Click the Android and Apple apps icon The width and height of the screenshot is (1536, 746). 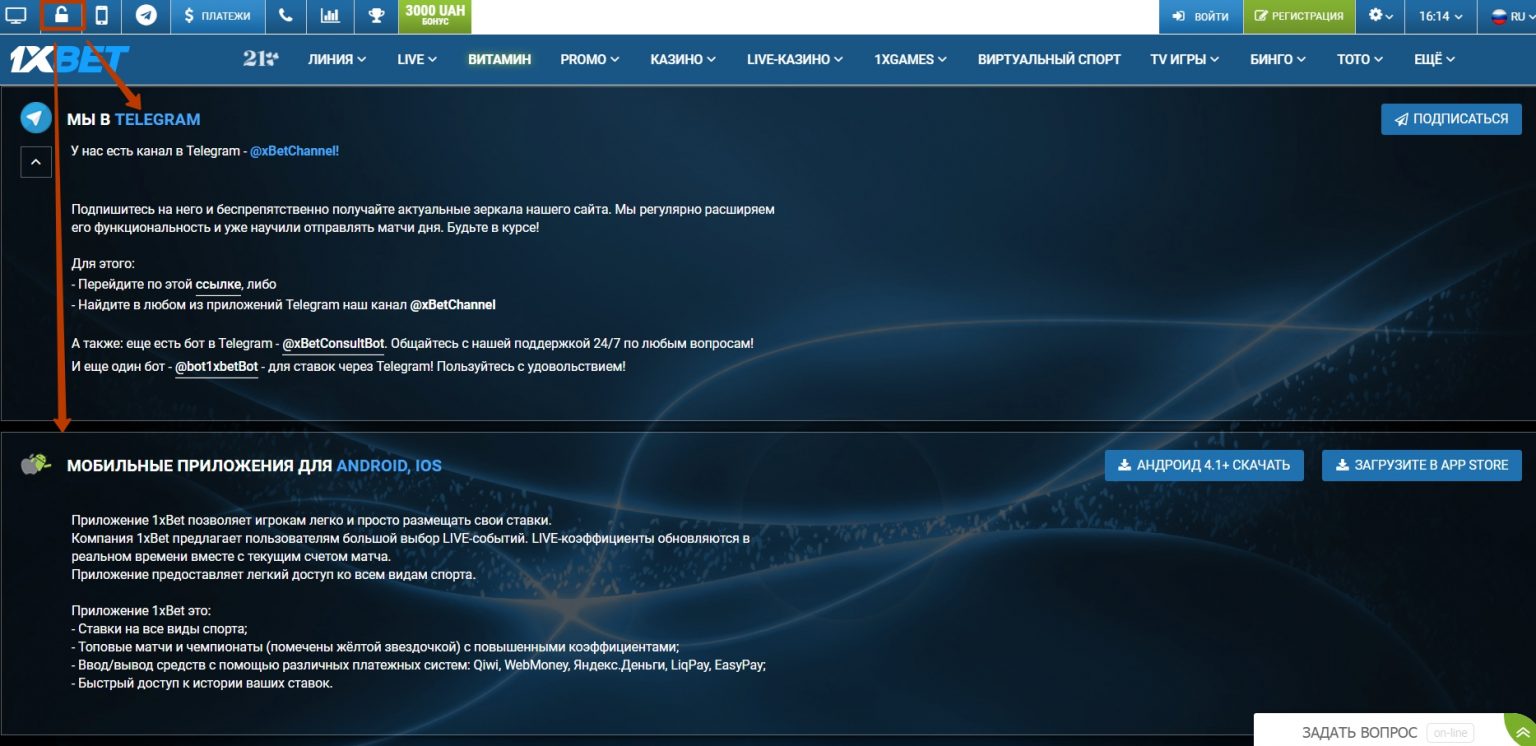[35, 464]
